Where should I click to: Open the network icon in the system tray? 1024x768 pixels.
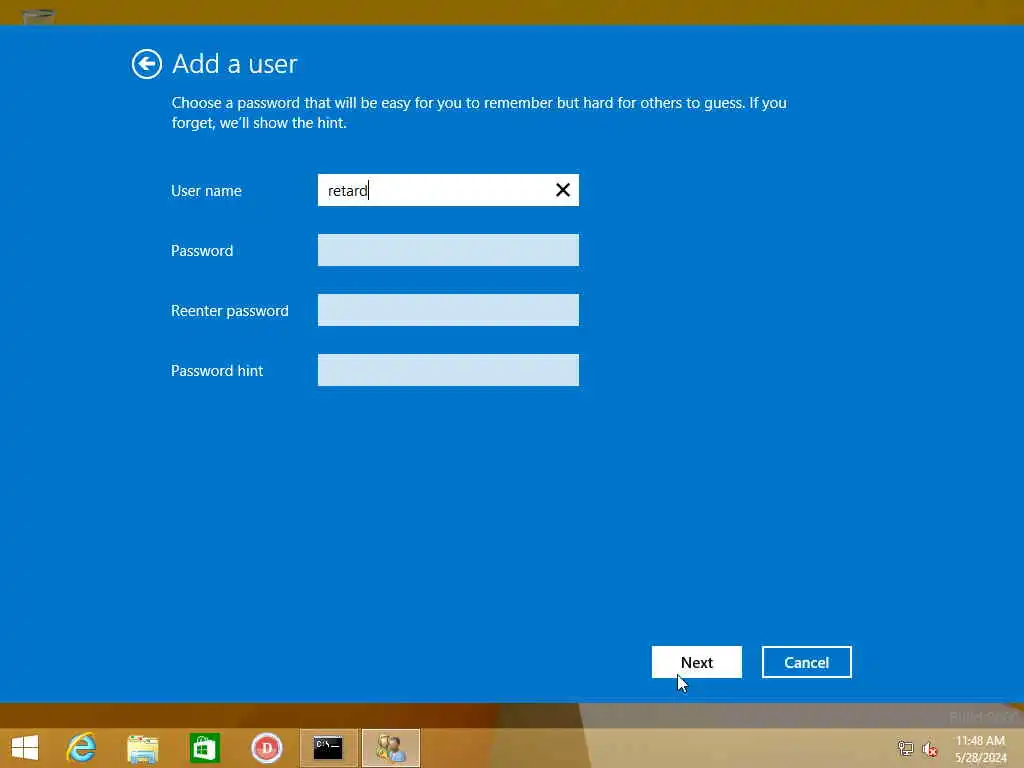point(905,748)
